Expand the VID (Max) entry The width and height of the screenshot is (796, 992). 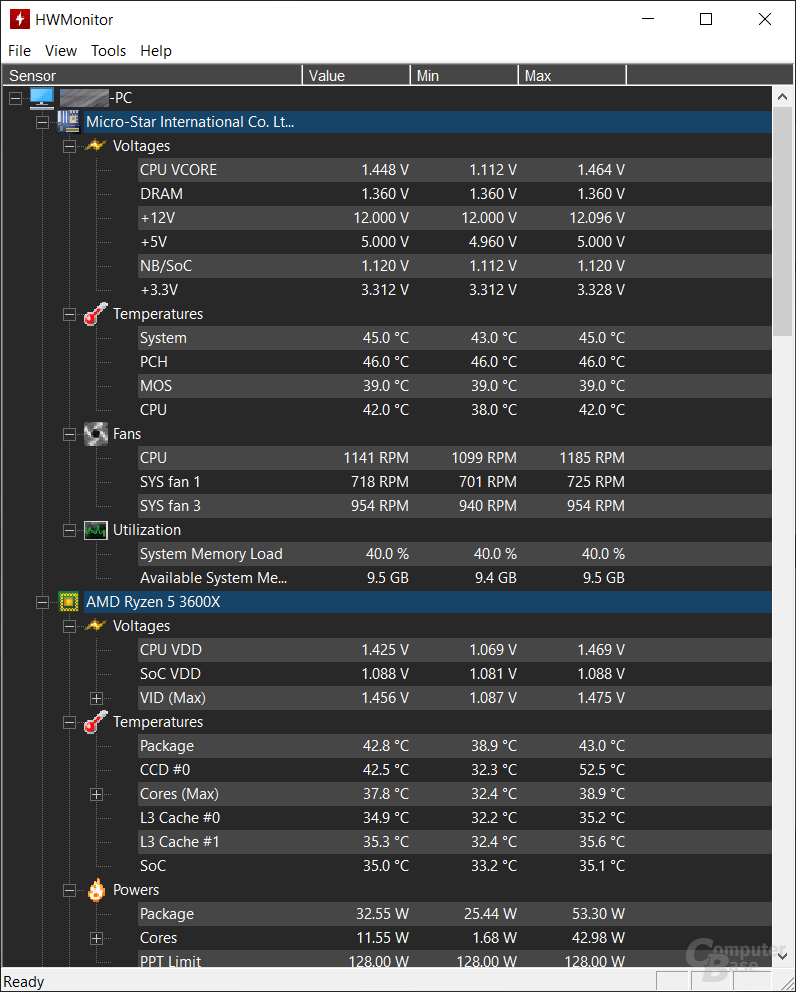tap(96, 698)
